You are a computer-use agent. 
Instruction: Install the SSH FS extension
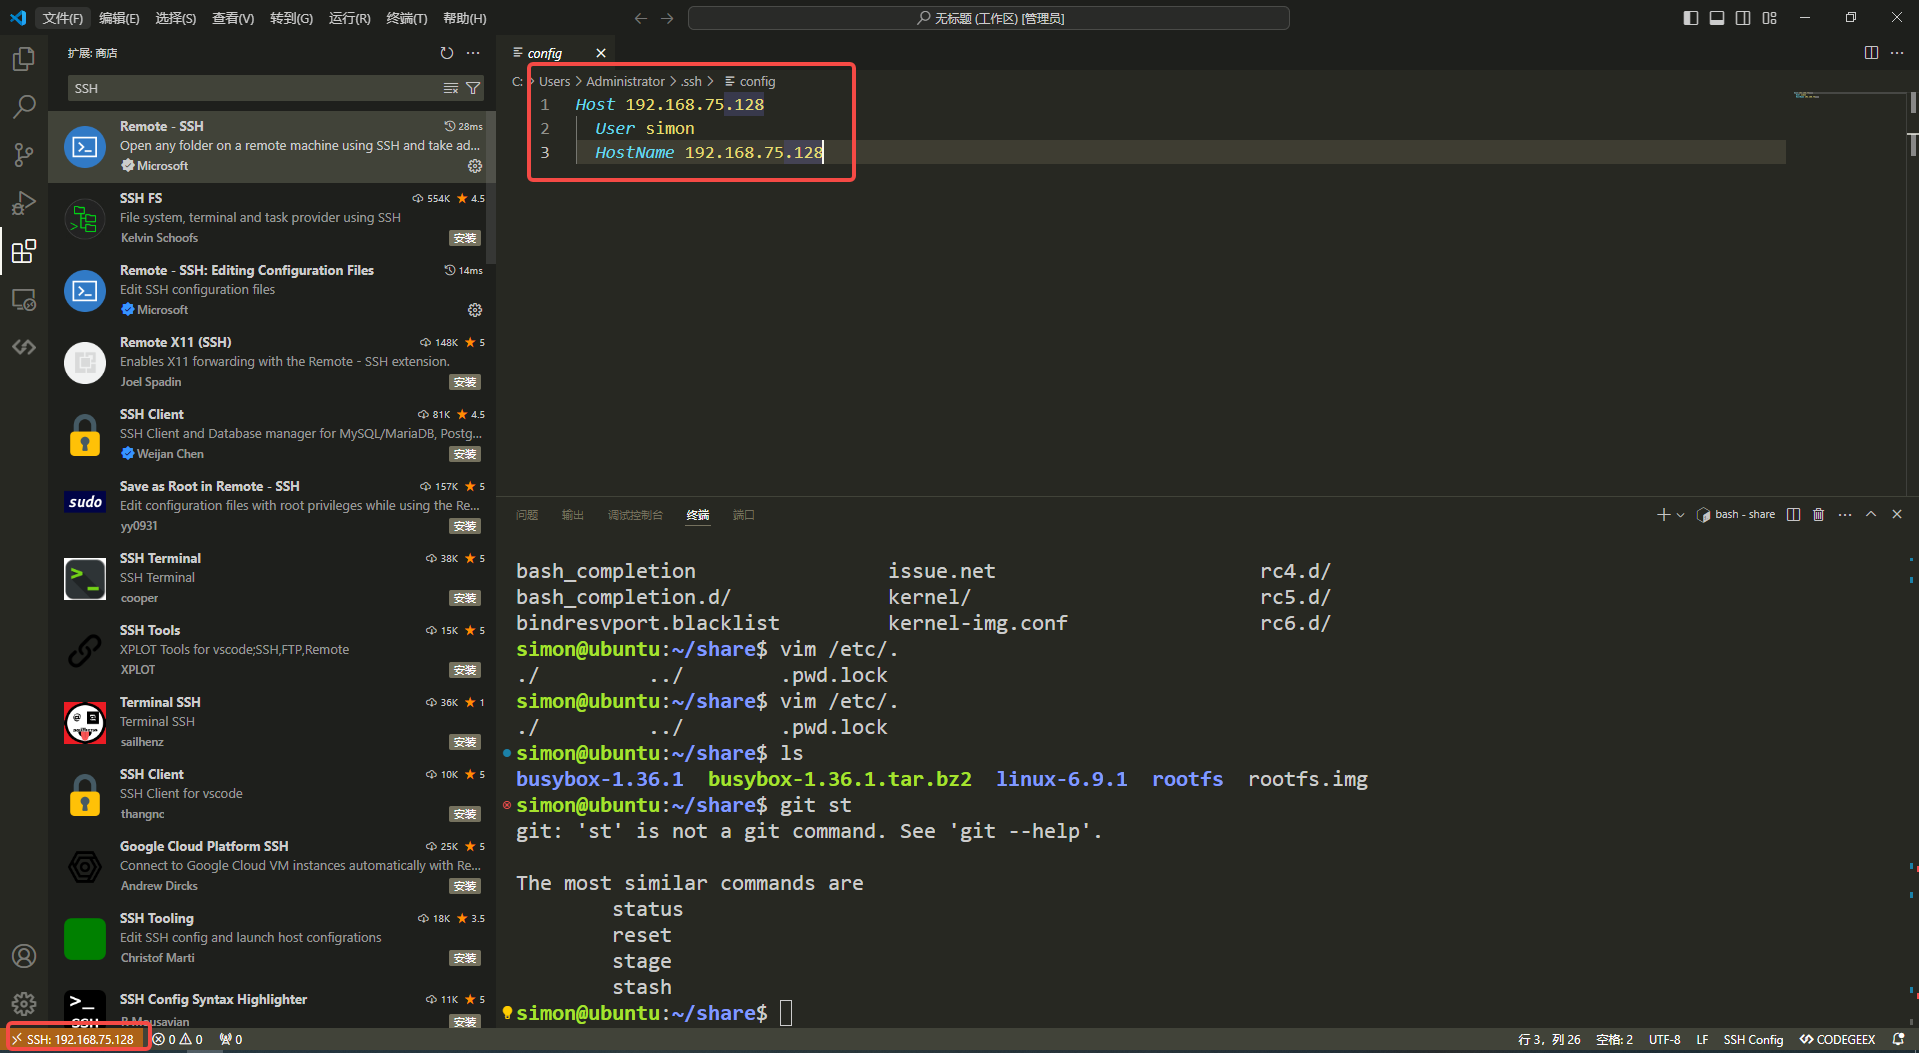coord(464,238)
